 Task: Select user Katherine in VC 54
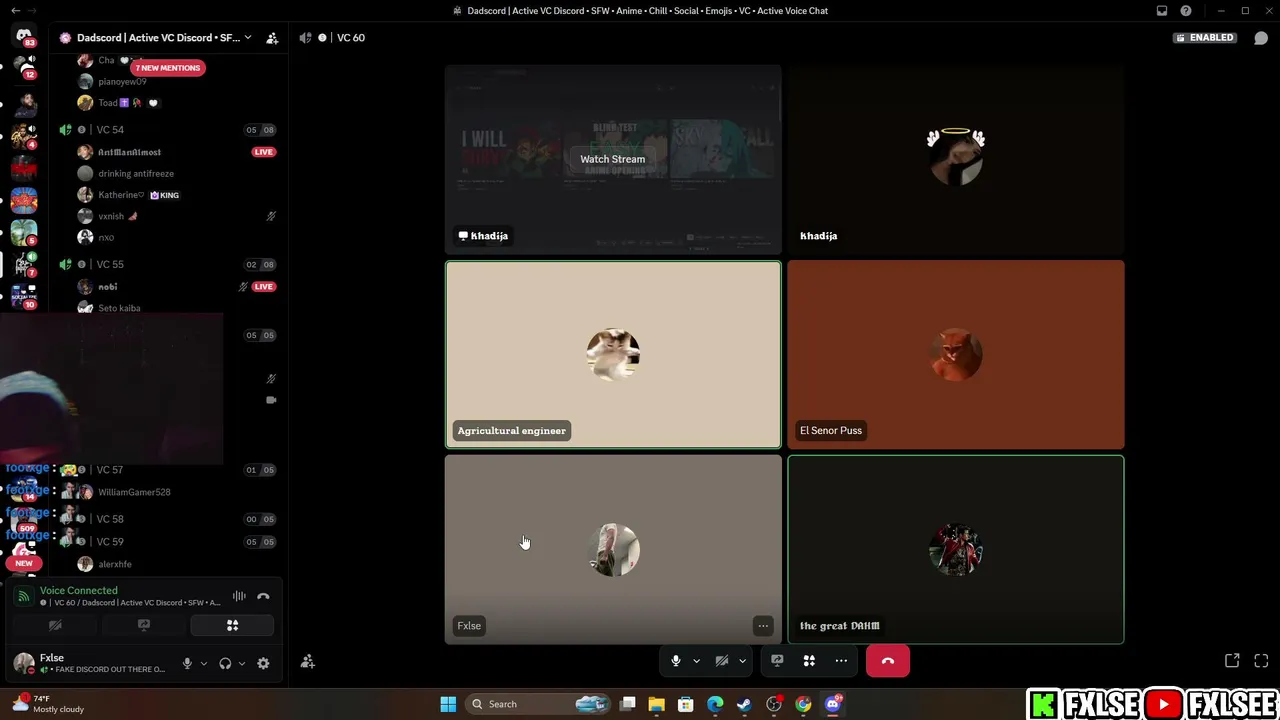[x=121, y=195]
